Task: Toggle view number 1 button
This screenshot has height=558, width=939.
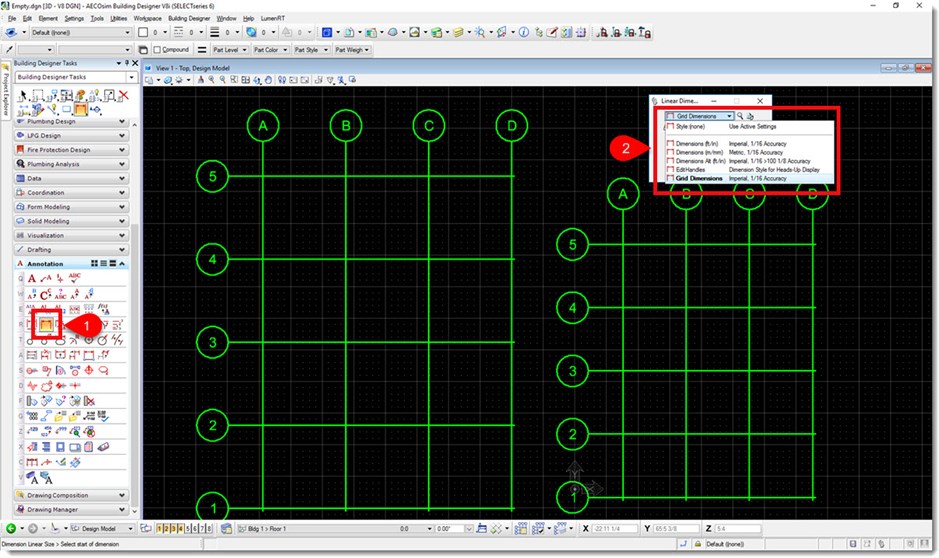Action: (159, 529)
